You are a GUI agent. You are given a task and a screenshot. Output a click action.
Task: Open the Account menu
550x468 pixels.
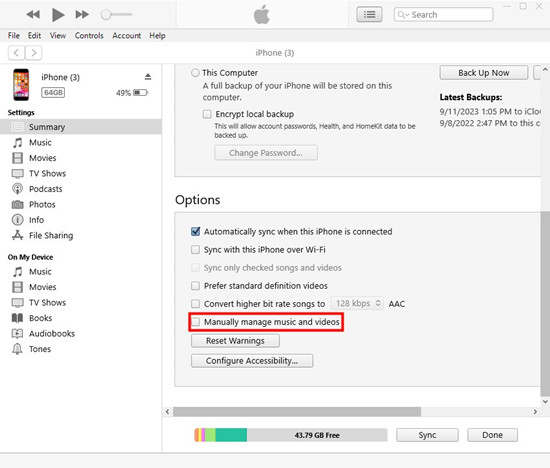[x=127, y=35]
